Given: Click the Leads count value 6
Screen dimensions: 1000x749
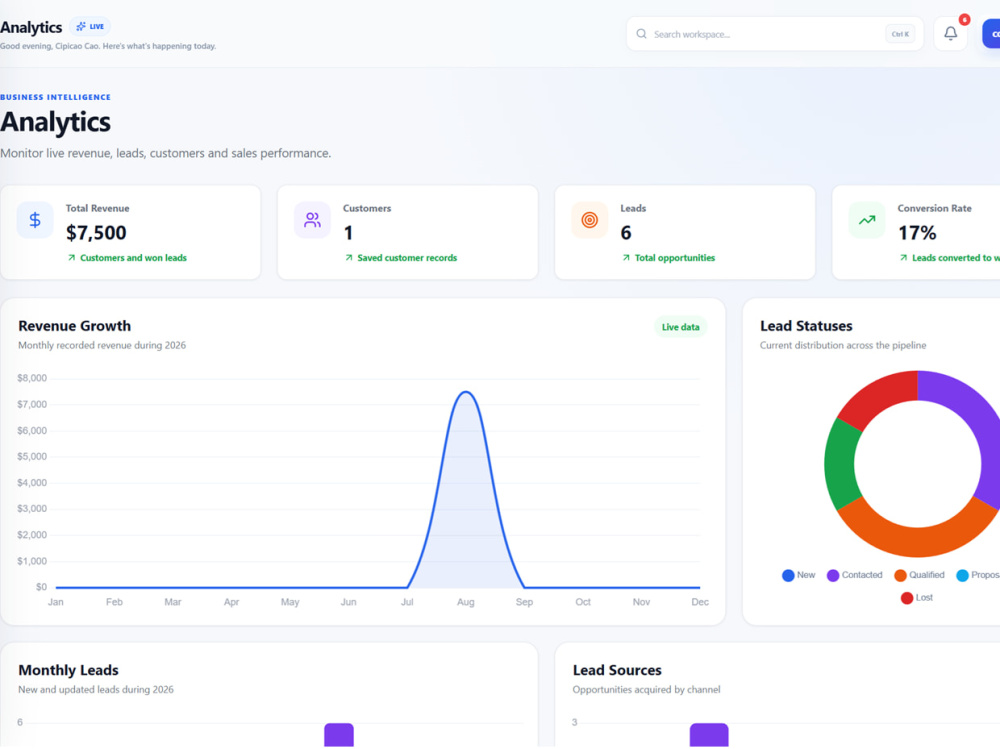Looking at the screenshot, I should pyautogui.click(x=626, y=233).
